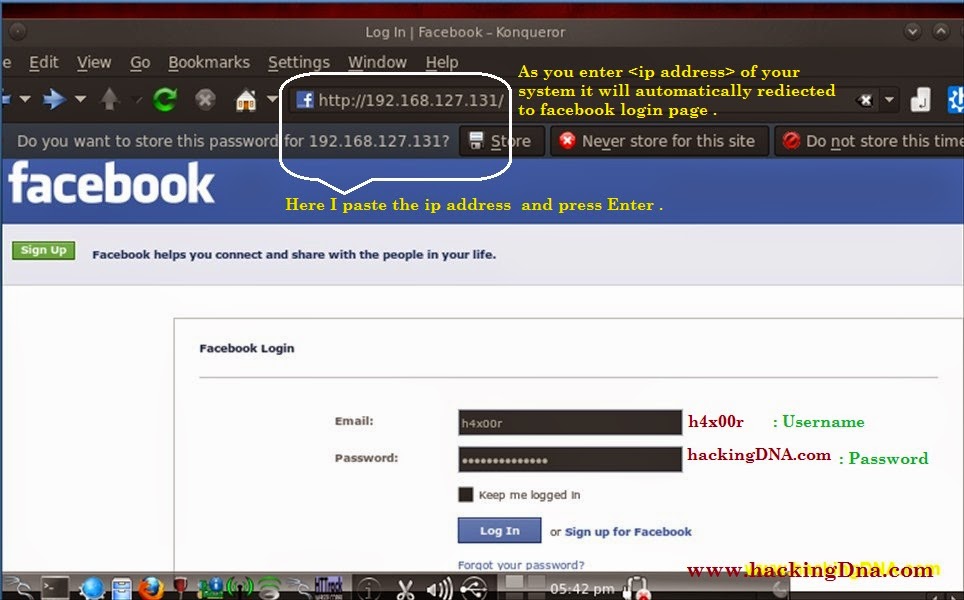Launch Firefox from the taskbar
The image size is (964, 600).
coord(151,588)
